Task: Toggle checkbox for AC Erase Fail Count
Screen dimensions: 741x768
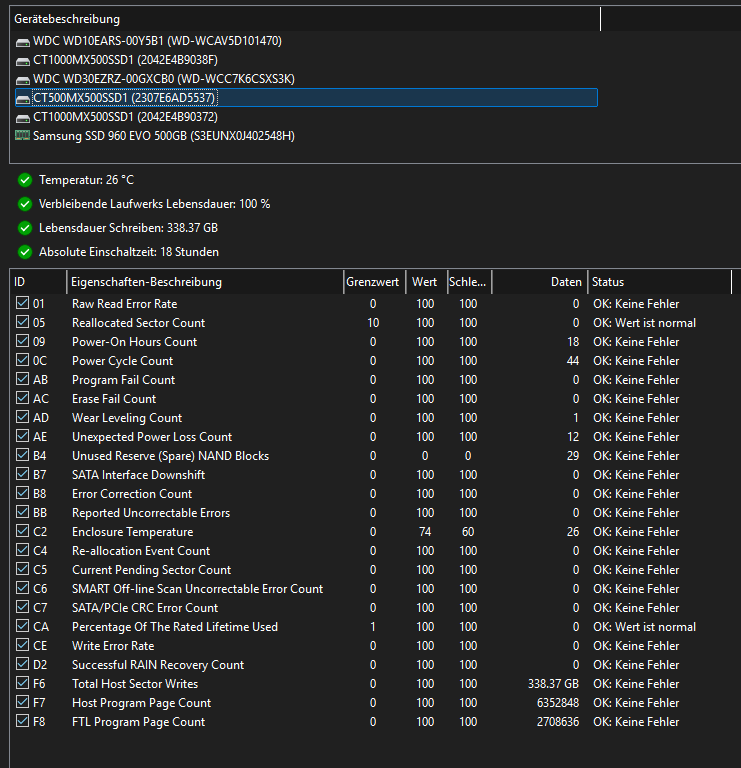Action: tap(22, 398)
